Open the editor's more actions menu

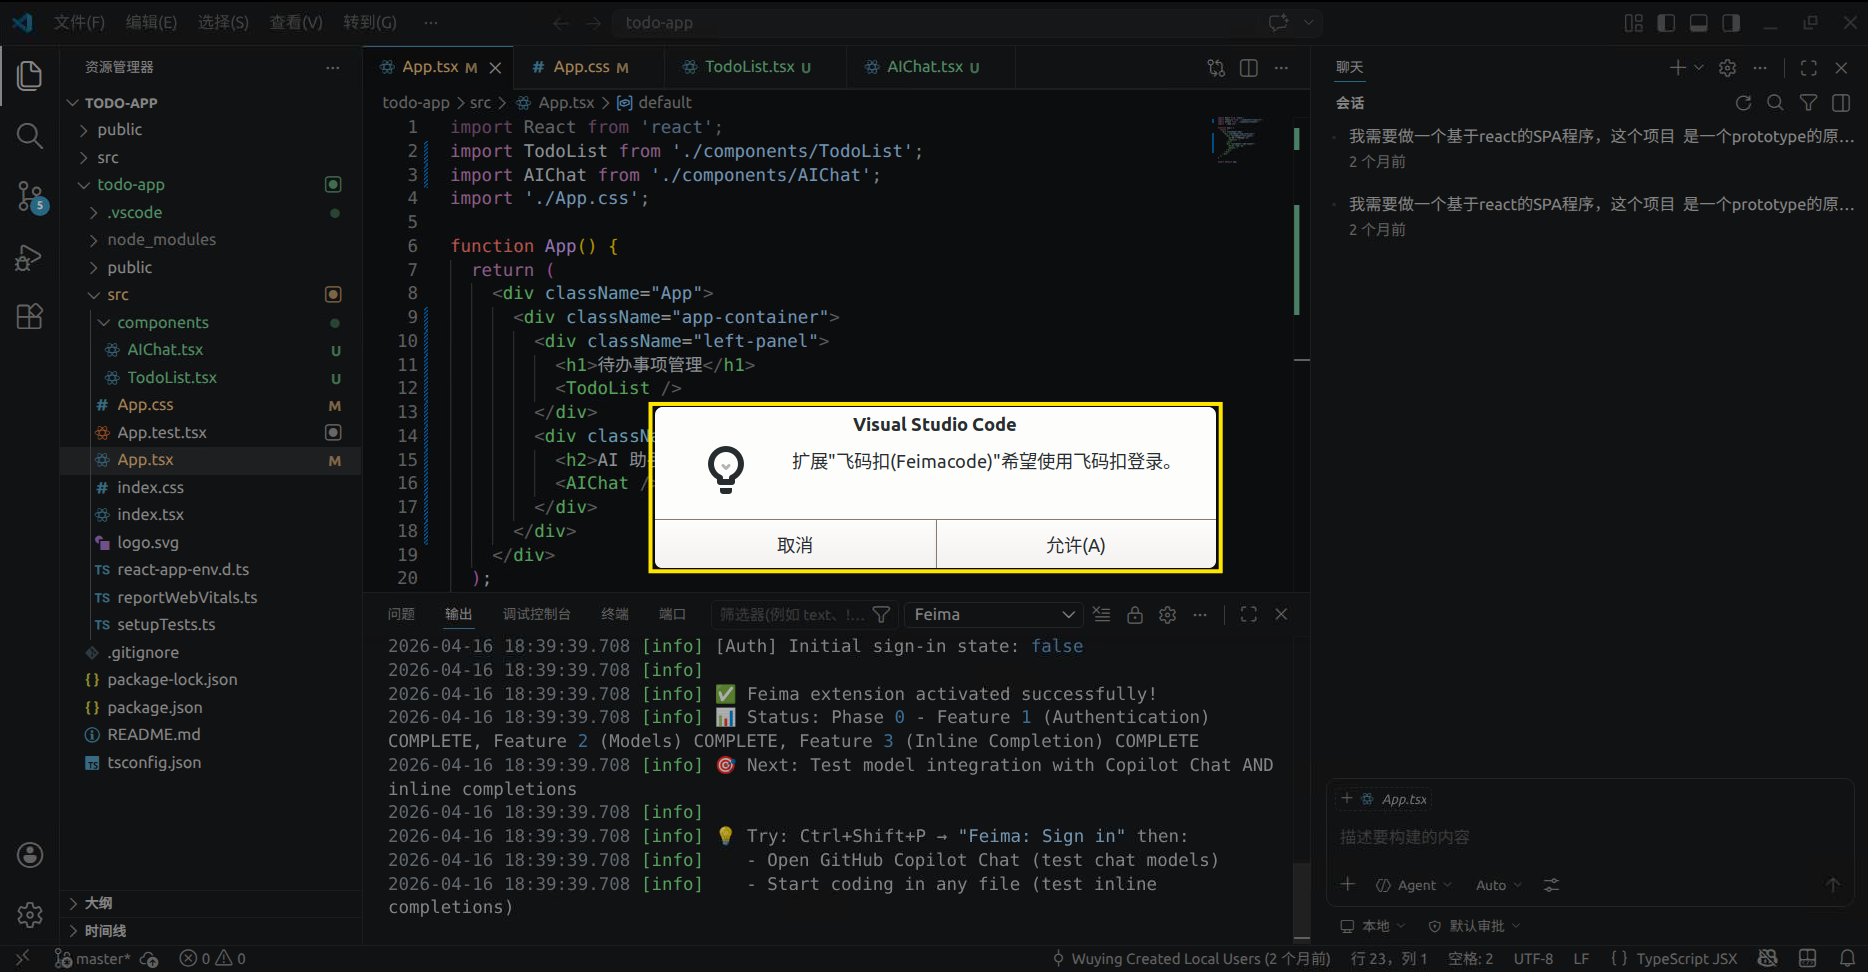(x=1281, y=68)
